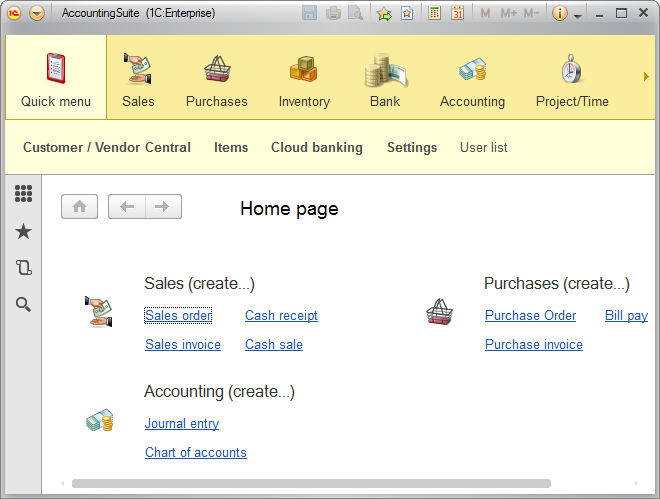Create a Purchase invoice
The image size is (660, 499).
[x=534, y=345]
